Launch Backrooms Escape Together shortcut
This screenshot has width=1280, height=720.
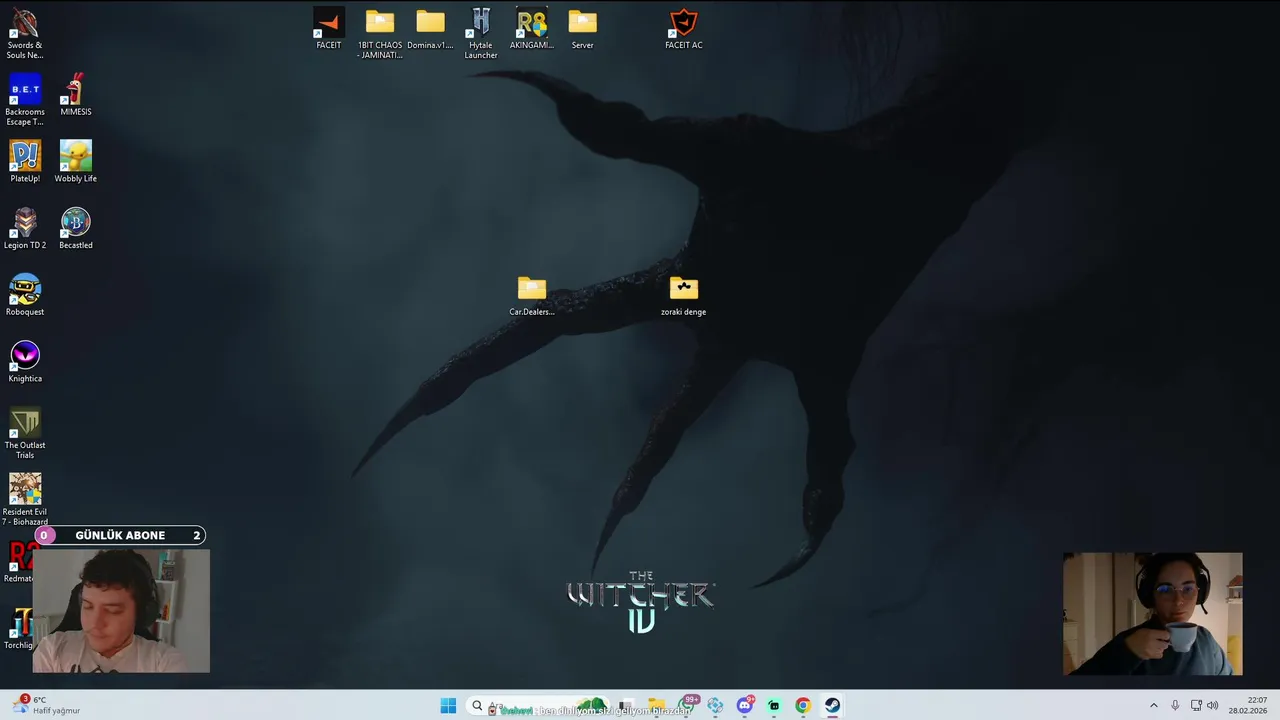point(25,100)
